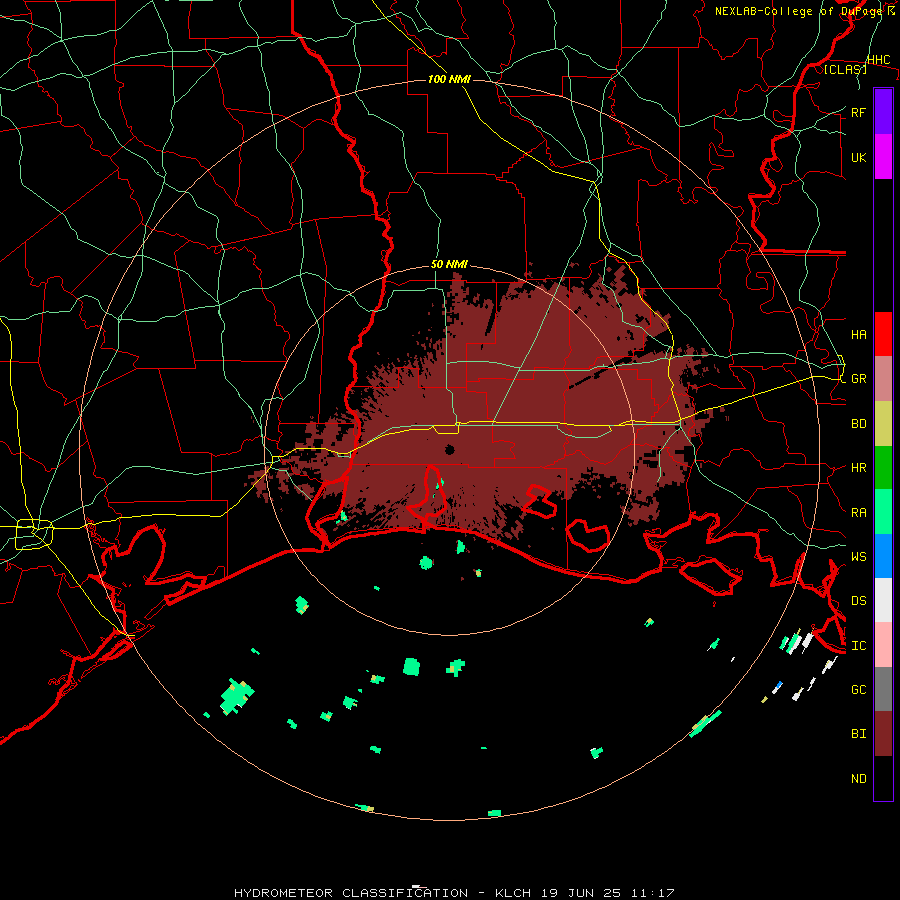Click the "11:17" timestamp
Screen dimensions: 900x900
[652, 893]
